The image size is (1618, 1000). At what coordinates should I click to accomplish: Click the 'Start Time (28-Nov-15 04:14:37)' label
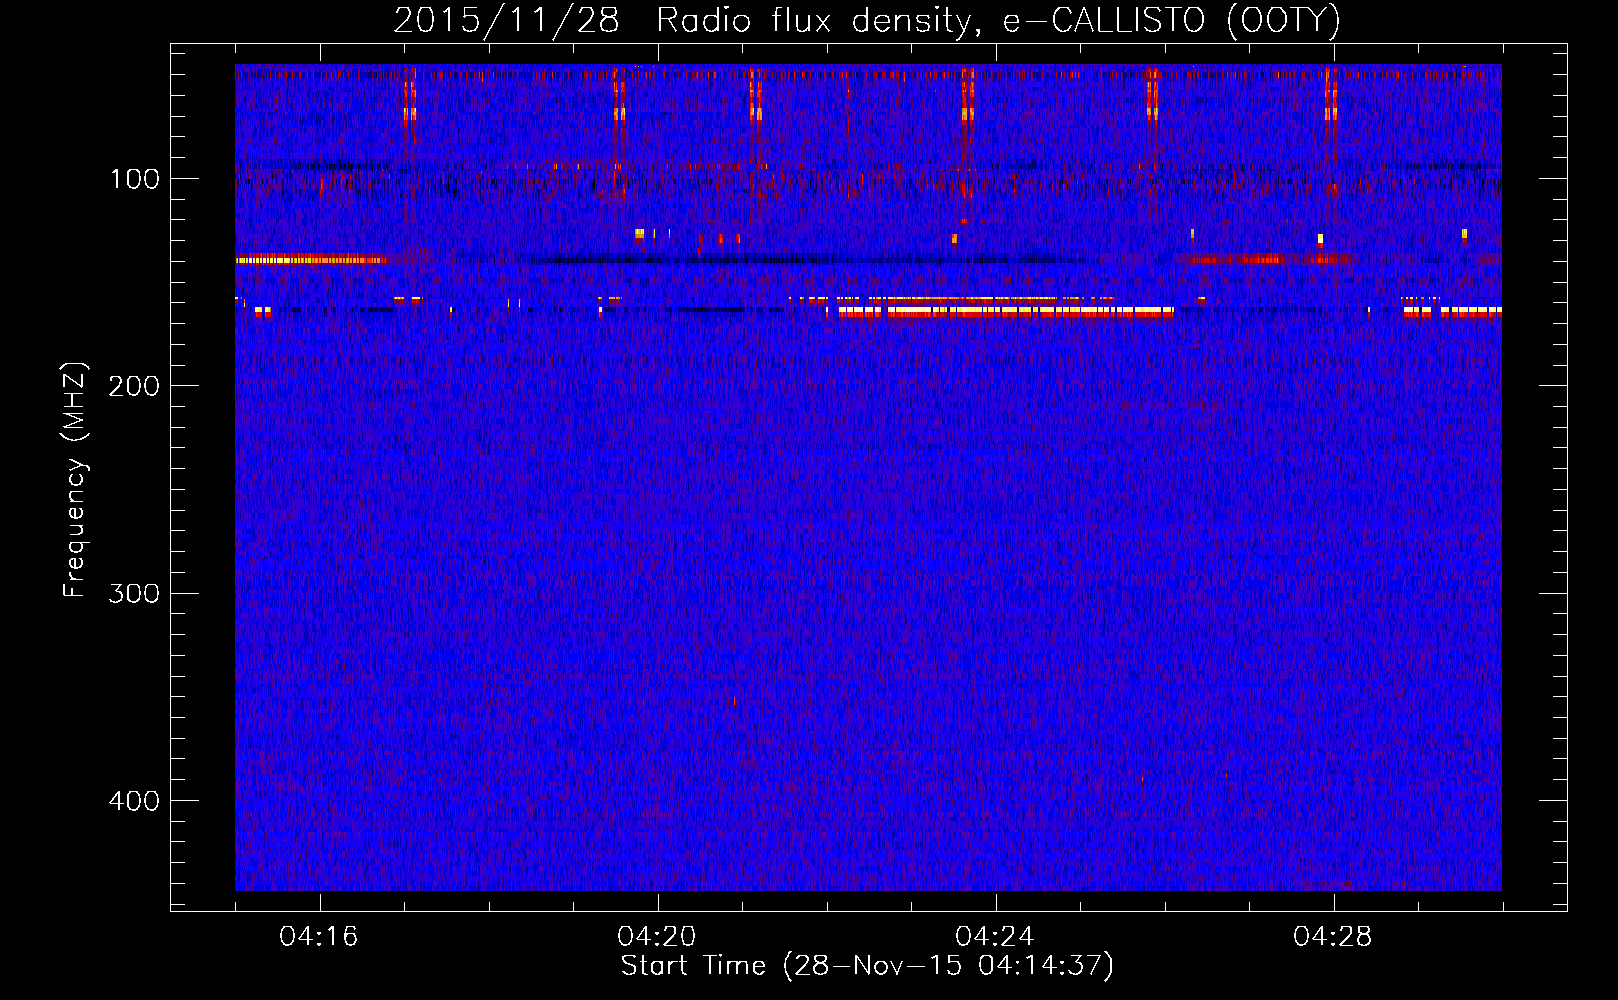pyautogui.click(x=867, y=966)
